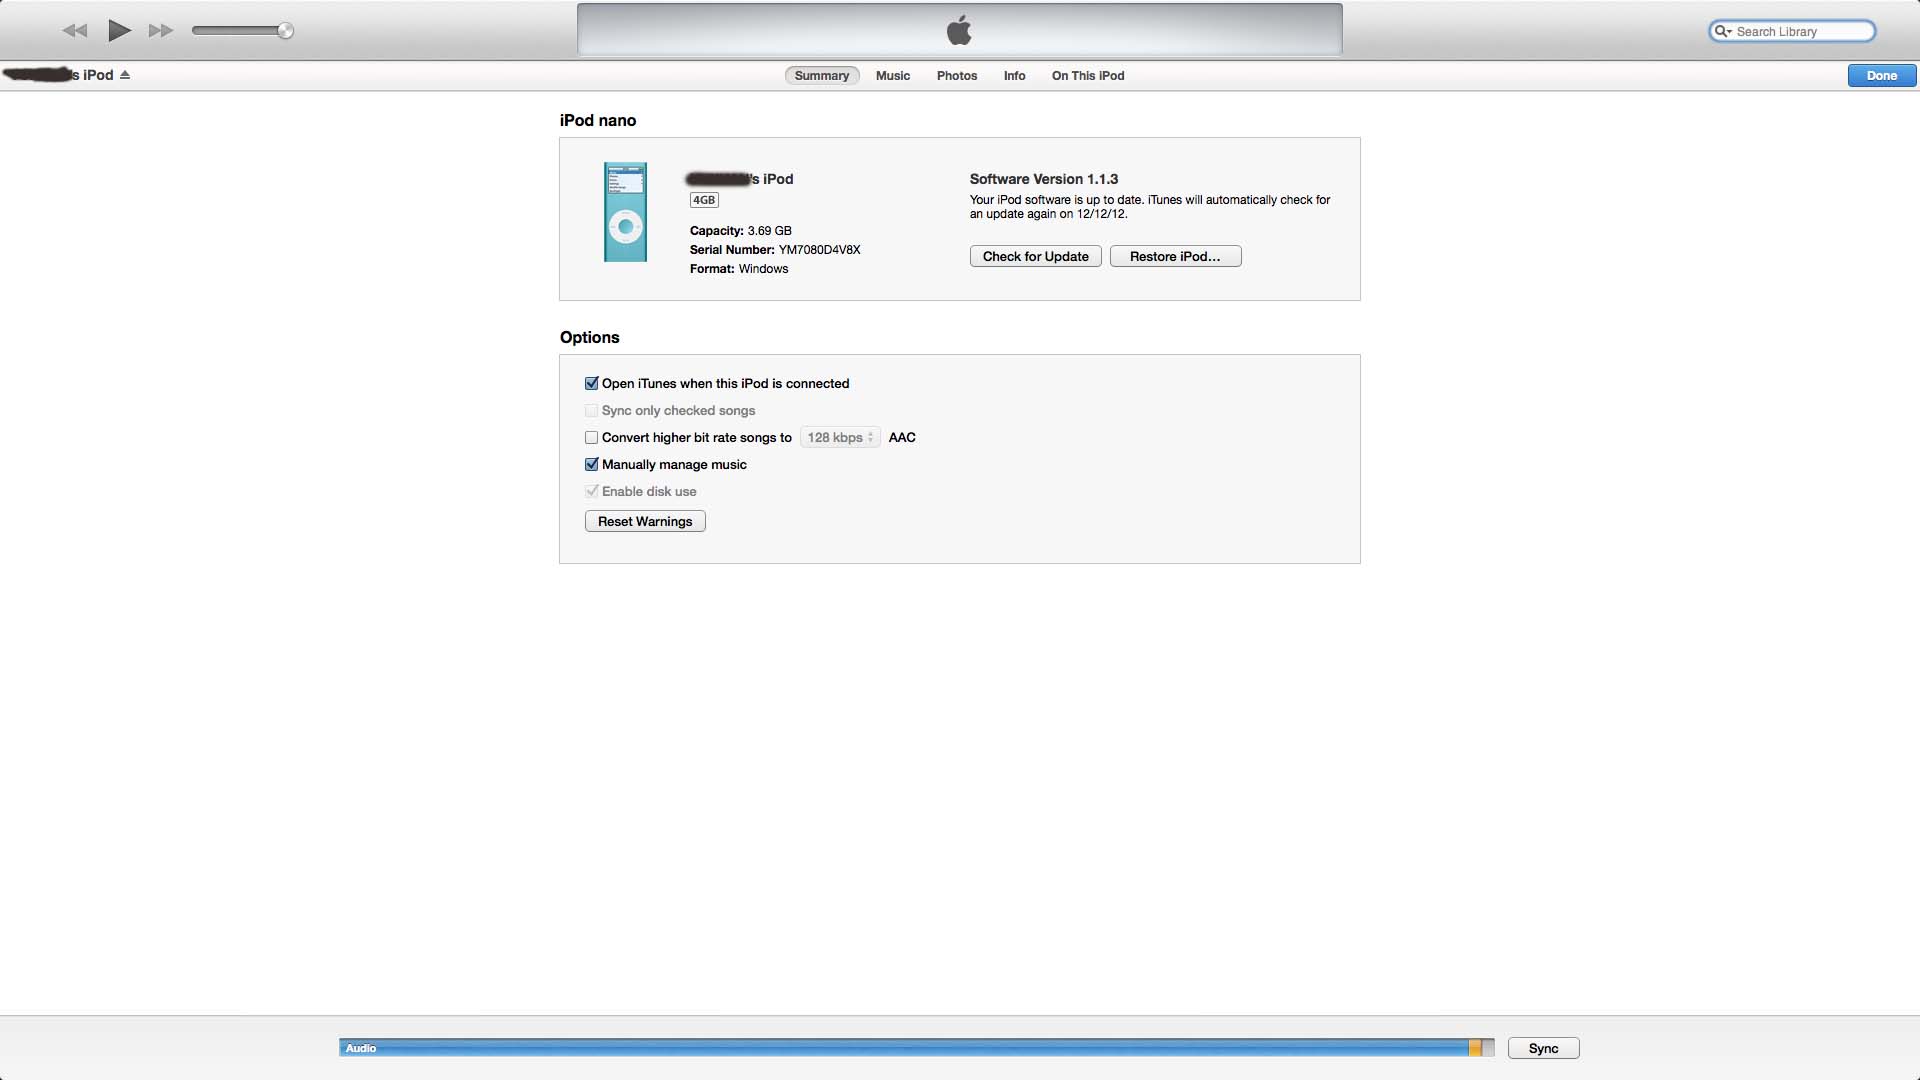Viewport: 1920px width, 1080px height.
Task: Open the On This iPod tab
Action: [1087, 76]
